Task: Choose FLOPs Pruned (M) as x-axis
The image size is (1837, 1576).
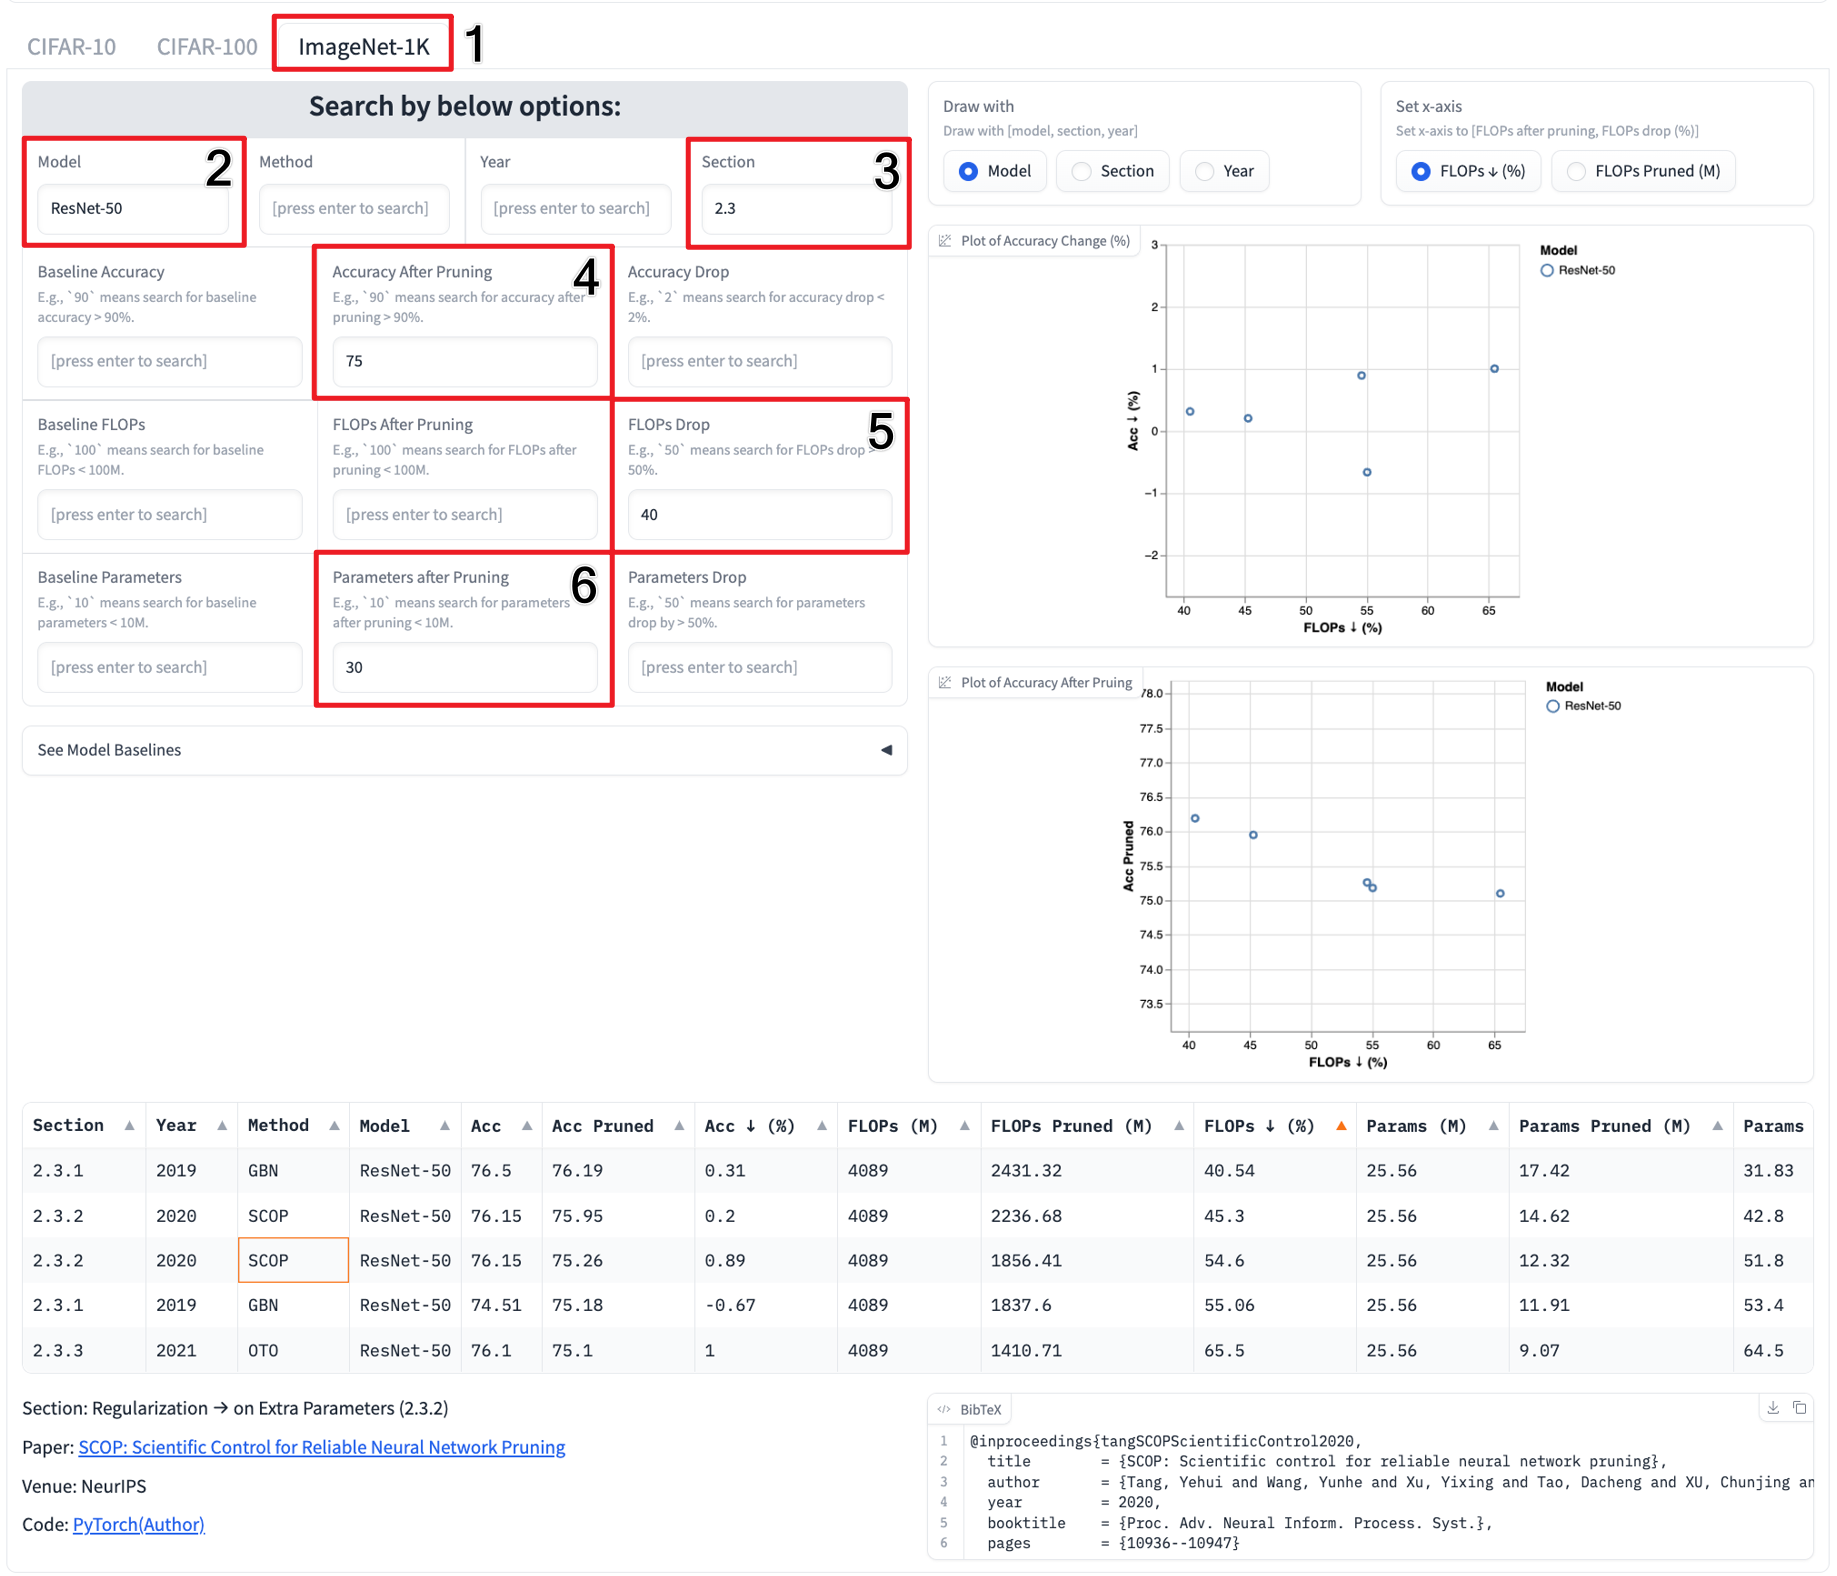Action: coord(1577,172)
